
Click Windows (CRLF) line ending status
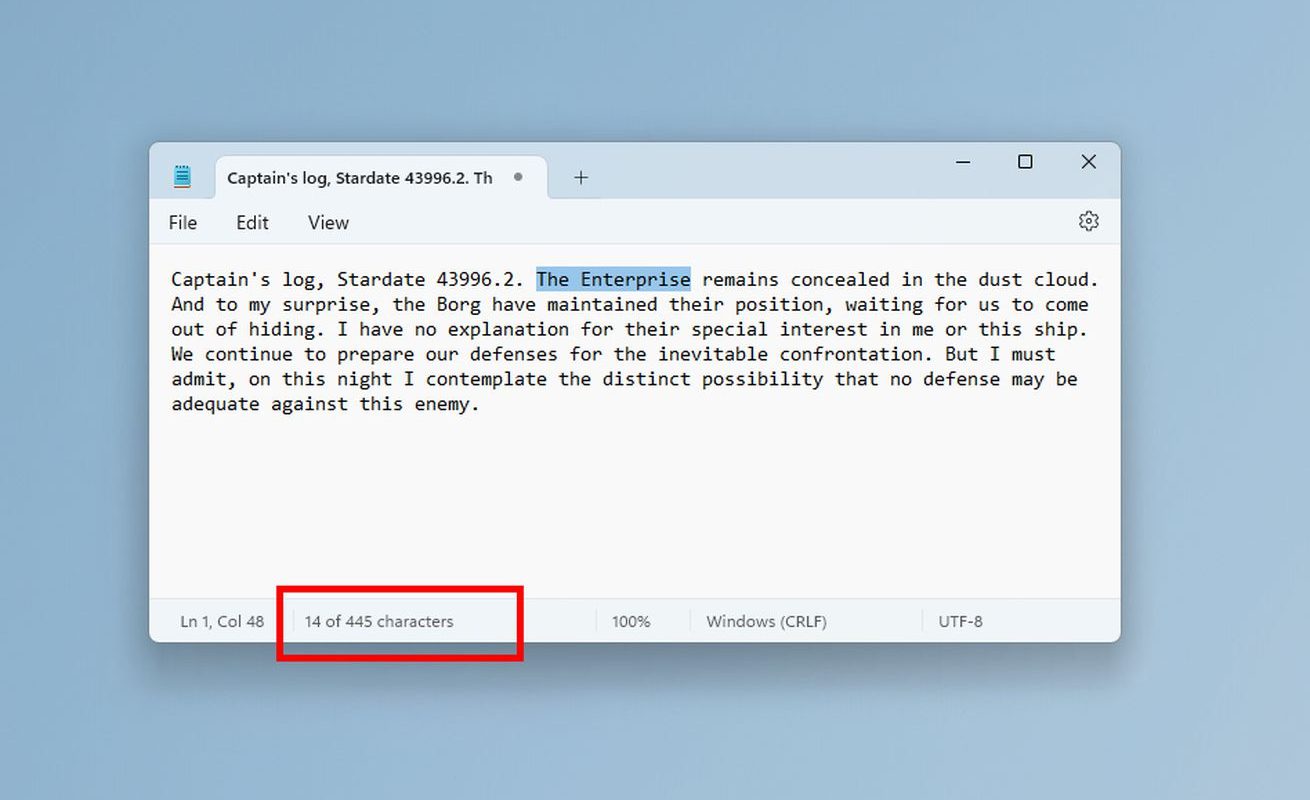(x=766, y=621)
